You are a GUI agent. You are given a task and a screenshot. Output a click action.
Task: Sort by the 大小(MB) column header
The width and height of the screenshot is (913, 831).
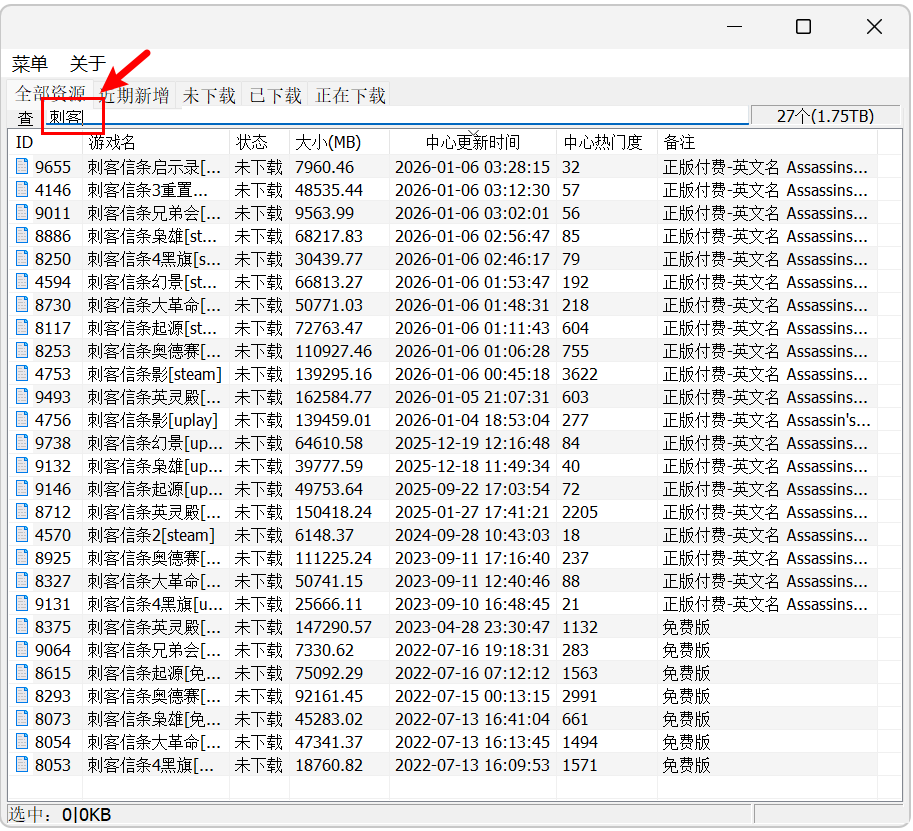click(x=339, y=142)
